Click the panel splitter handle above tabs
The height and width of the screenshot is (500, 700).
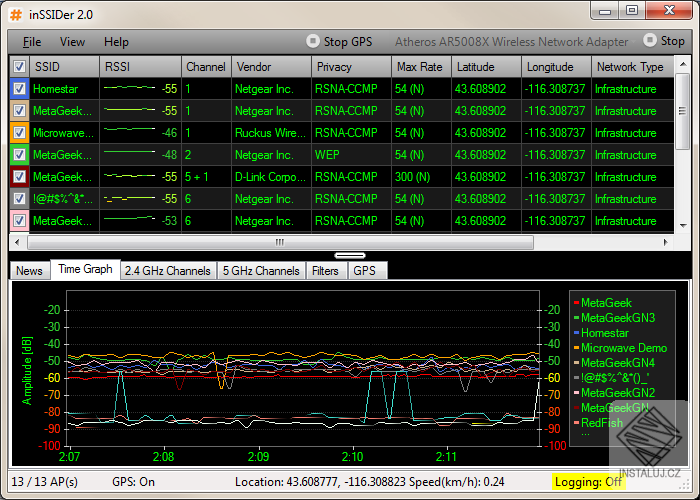pyautogui.click(x=350, y=255)
